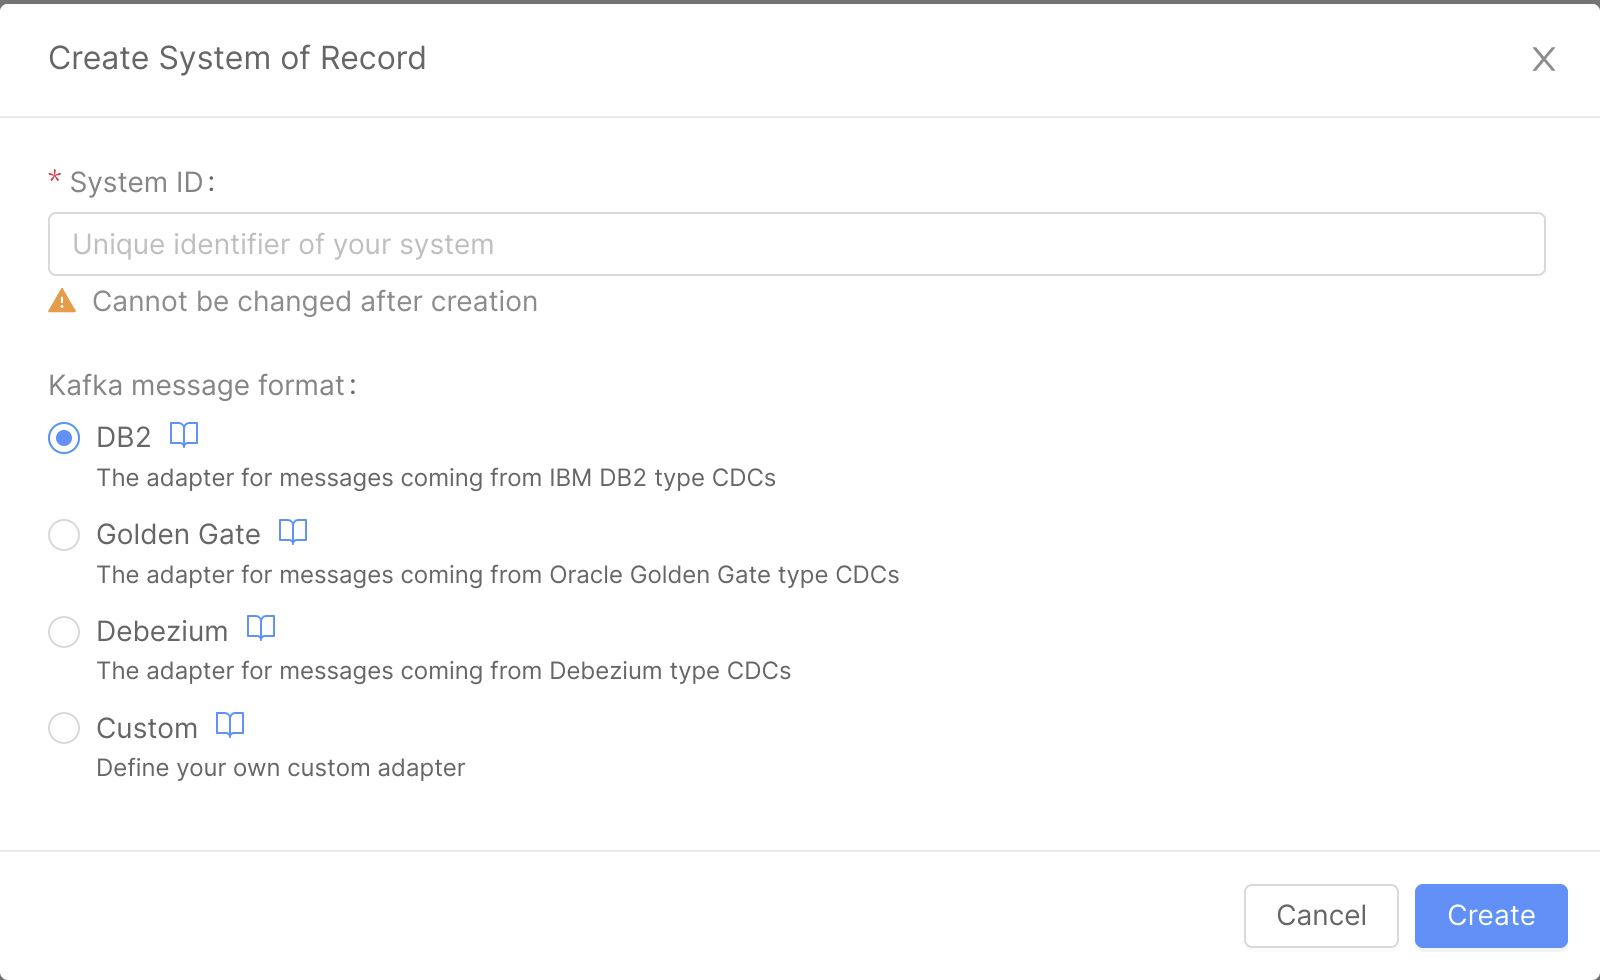Open the Debezium documentation icon
Screen dimensions: 1600x980
(x=260, y=628)
